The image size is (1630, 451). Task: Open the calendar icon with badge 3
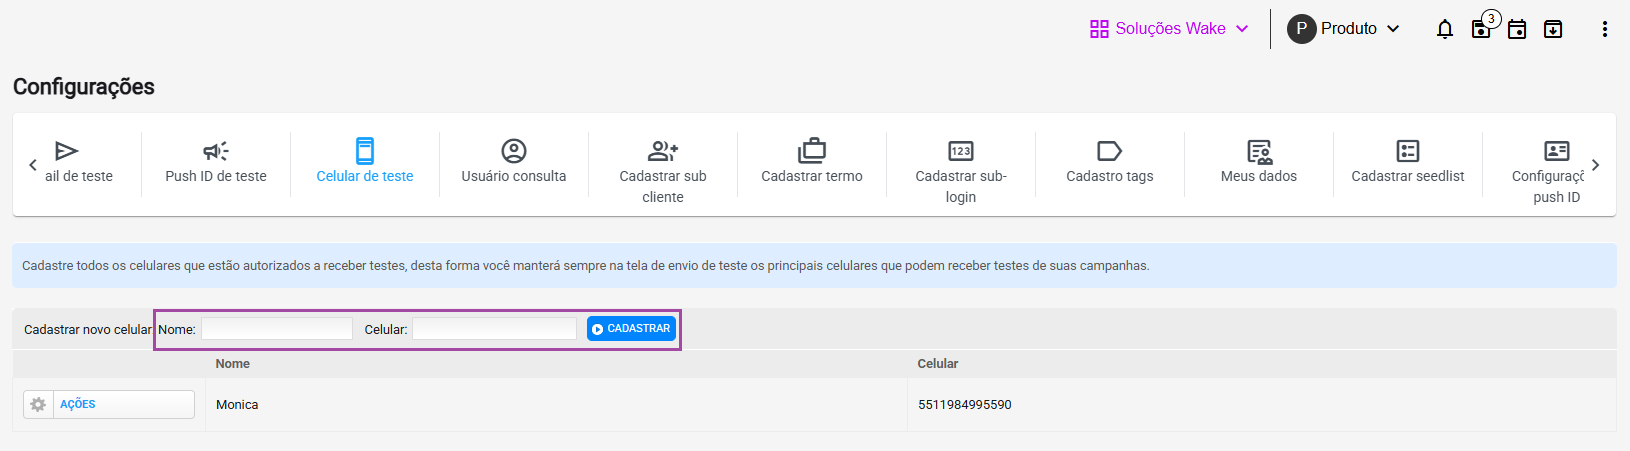pyautogui.click(x=1482, y=28)
